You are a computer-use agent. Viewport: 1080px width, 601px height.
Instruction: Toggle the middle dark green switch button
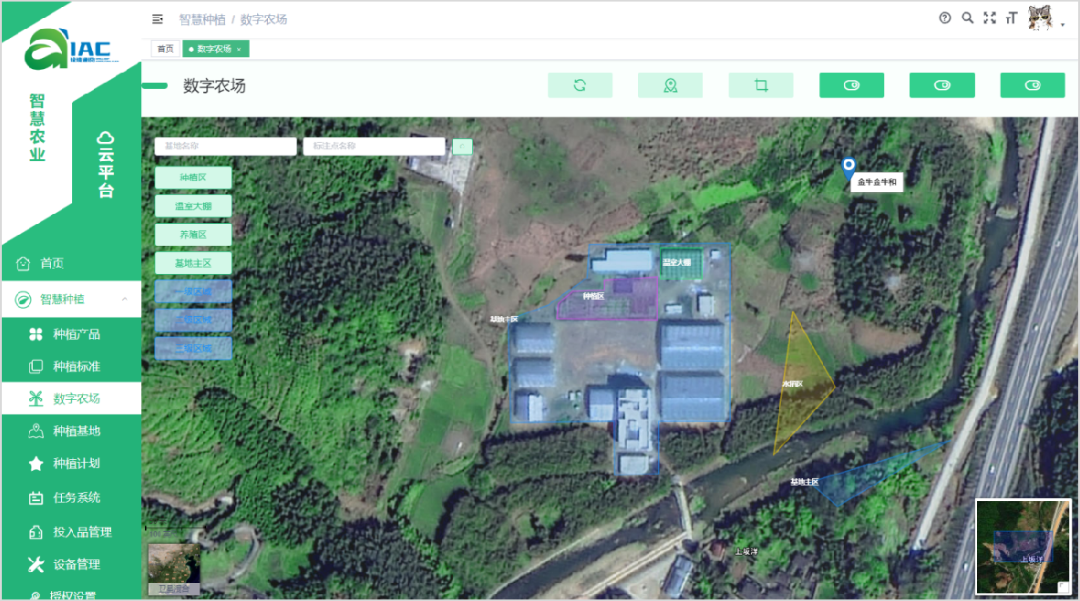point(941,86)
